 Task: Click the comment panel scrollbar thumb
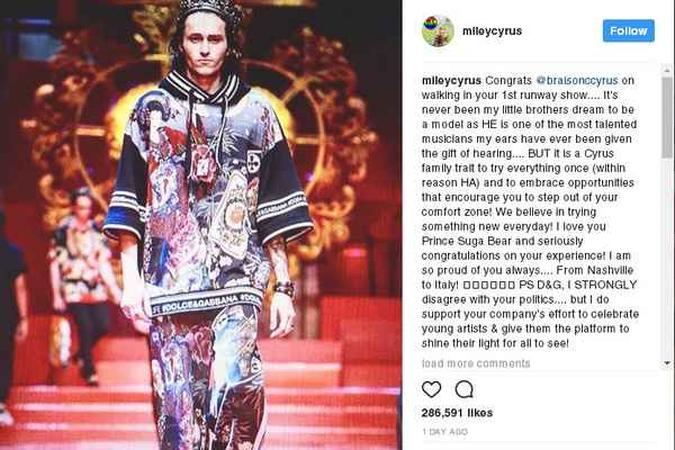coord(667,116)
